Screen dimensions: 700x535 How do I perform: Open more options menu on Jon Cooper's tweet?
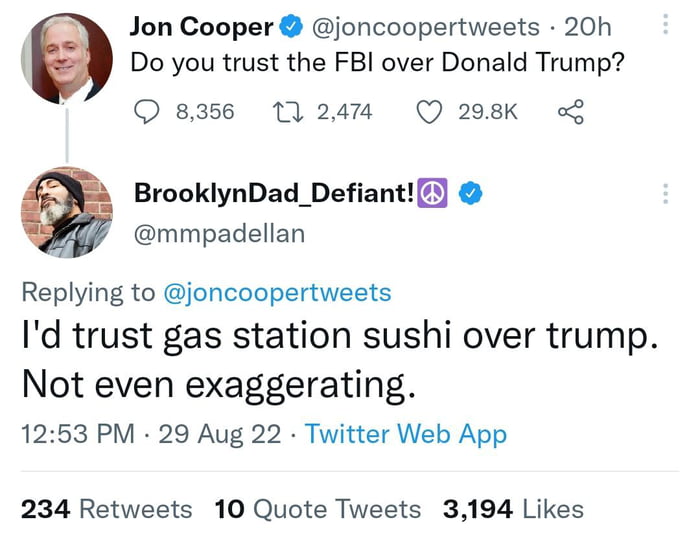pyautogui.click(x=665, y=26)
